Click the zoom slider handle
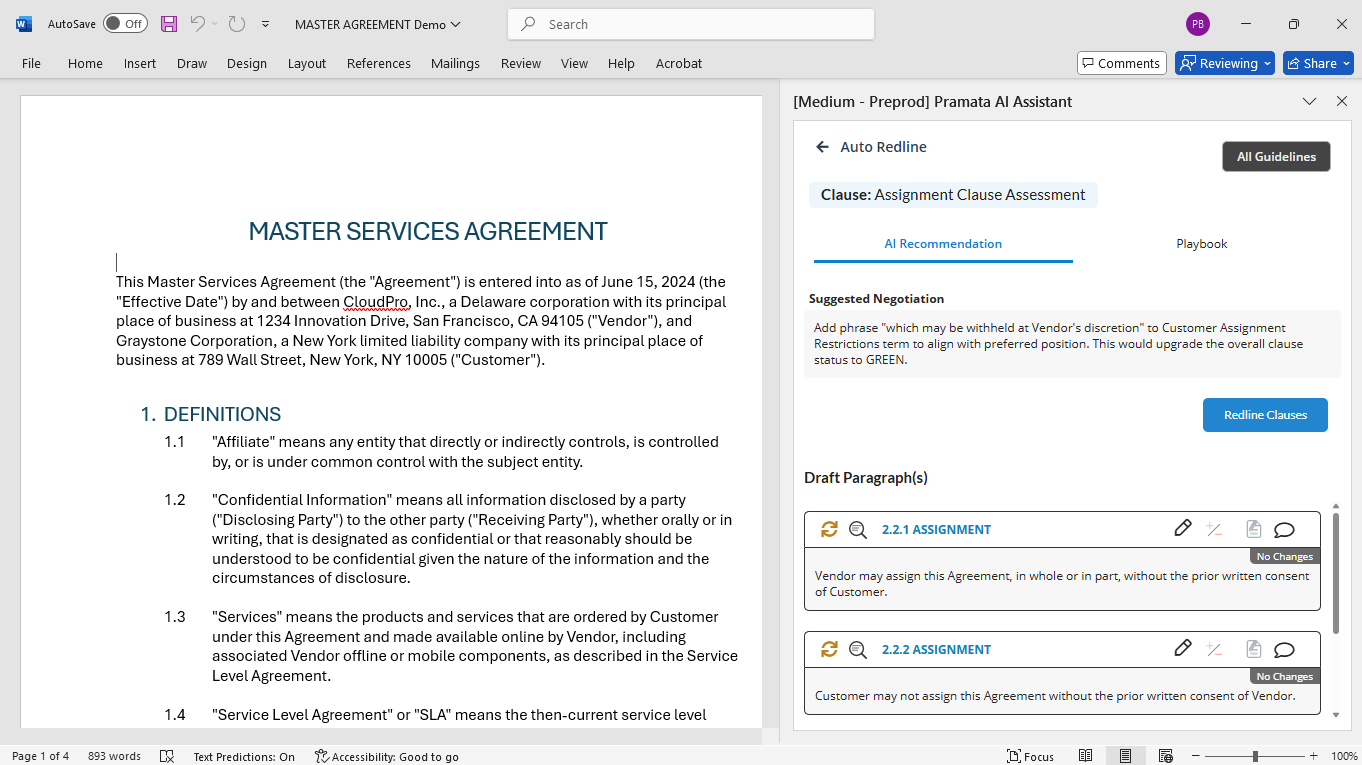Screen dimensions: 1362x765 pos(1255,756)
